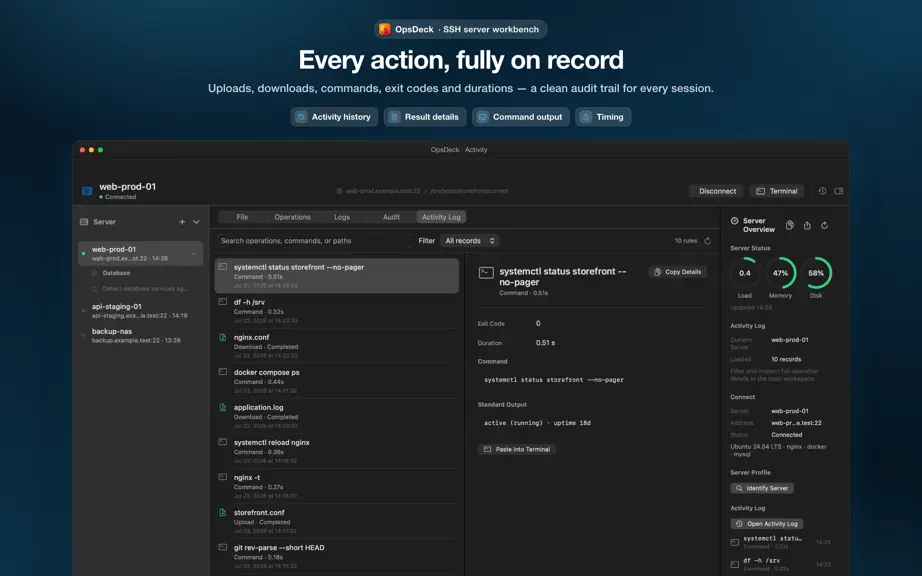Click the Server Overview gauge icon
922x576 pixels.
point(734,221)
